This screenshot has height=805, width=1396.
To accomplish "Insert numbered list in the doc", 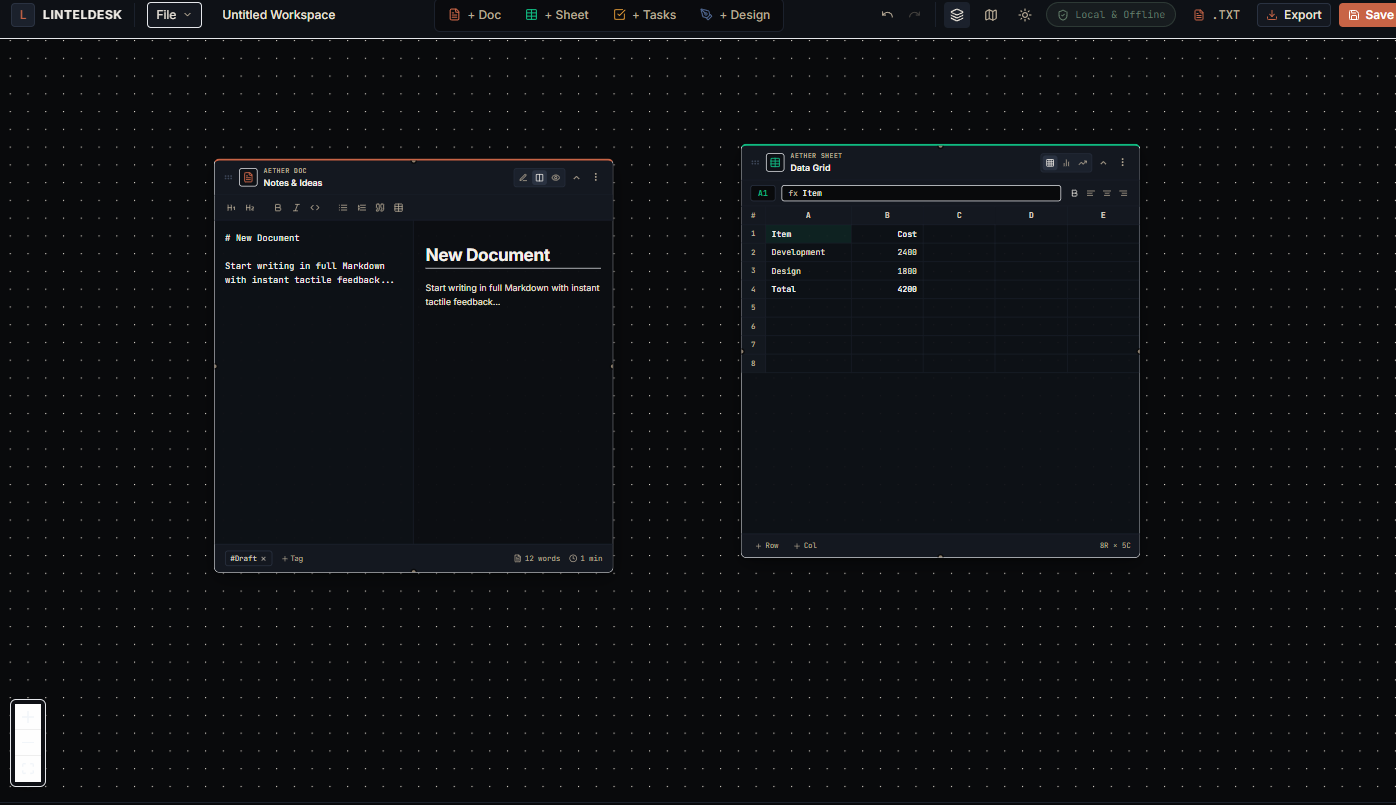I will [362, 208].
